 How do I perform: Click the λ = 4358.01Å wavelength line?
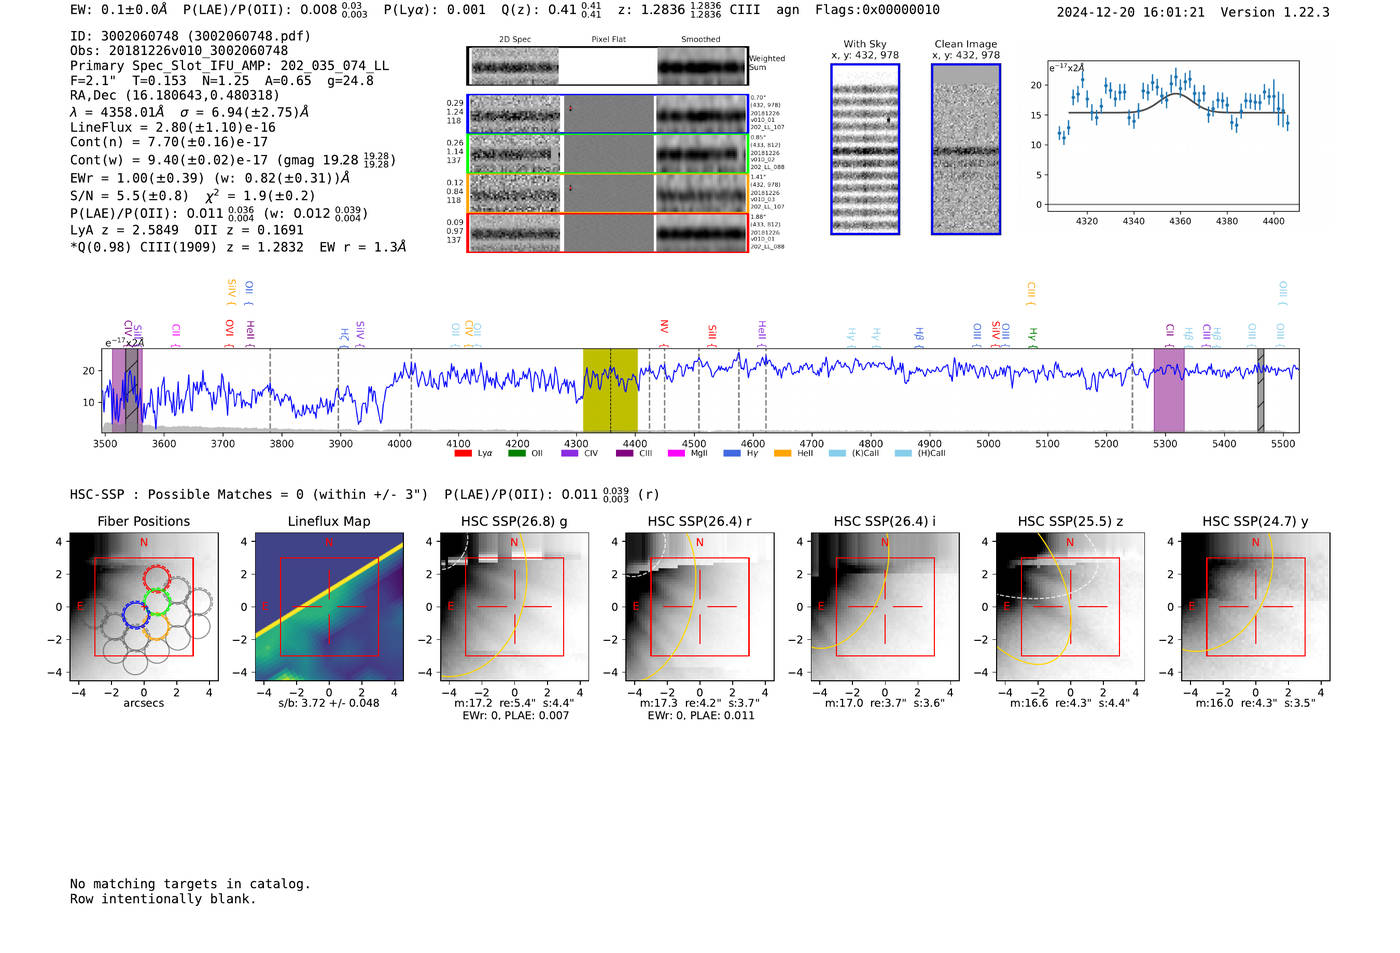190,112
